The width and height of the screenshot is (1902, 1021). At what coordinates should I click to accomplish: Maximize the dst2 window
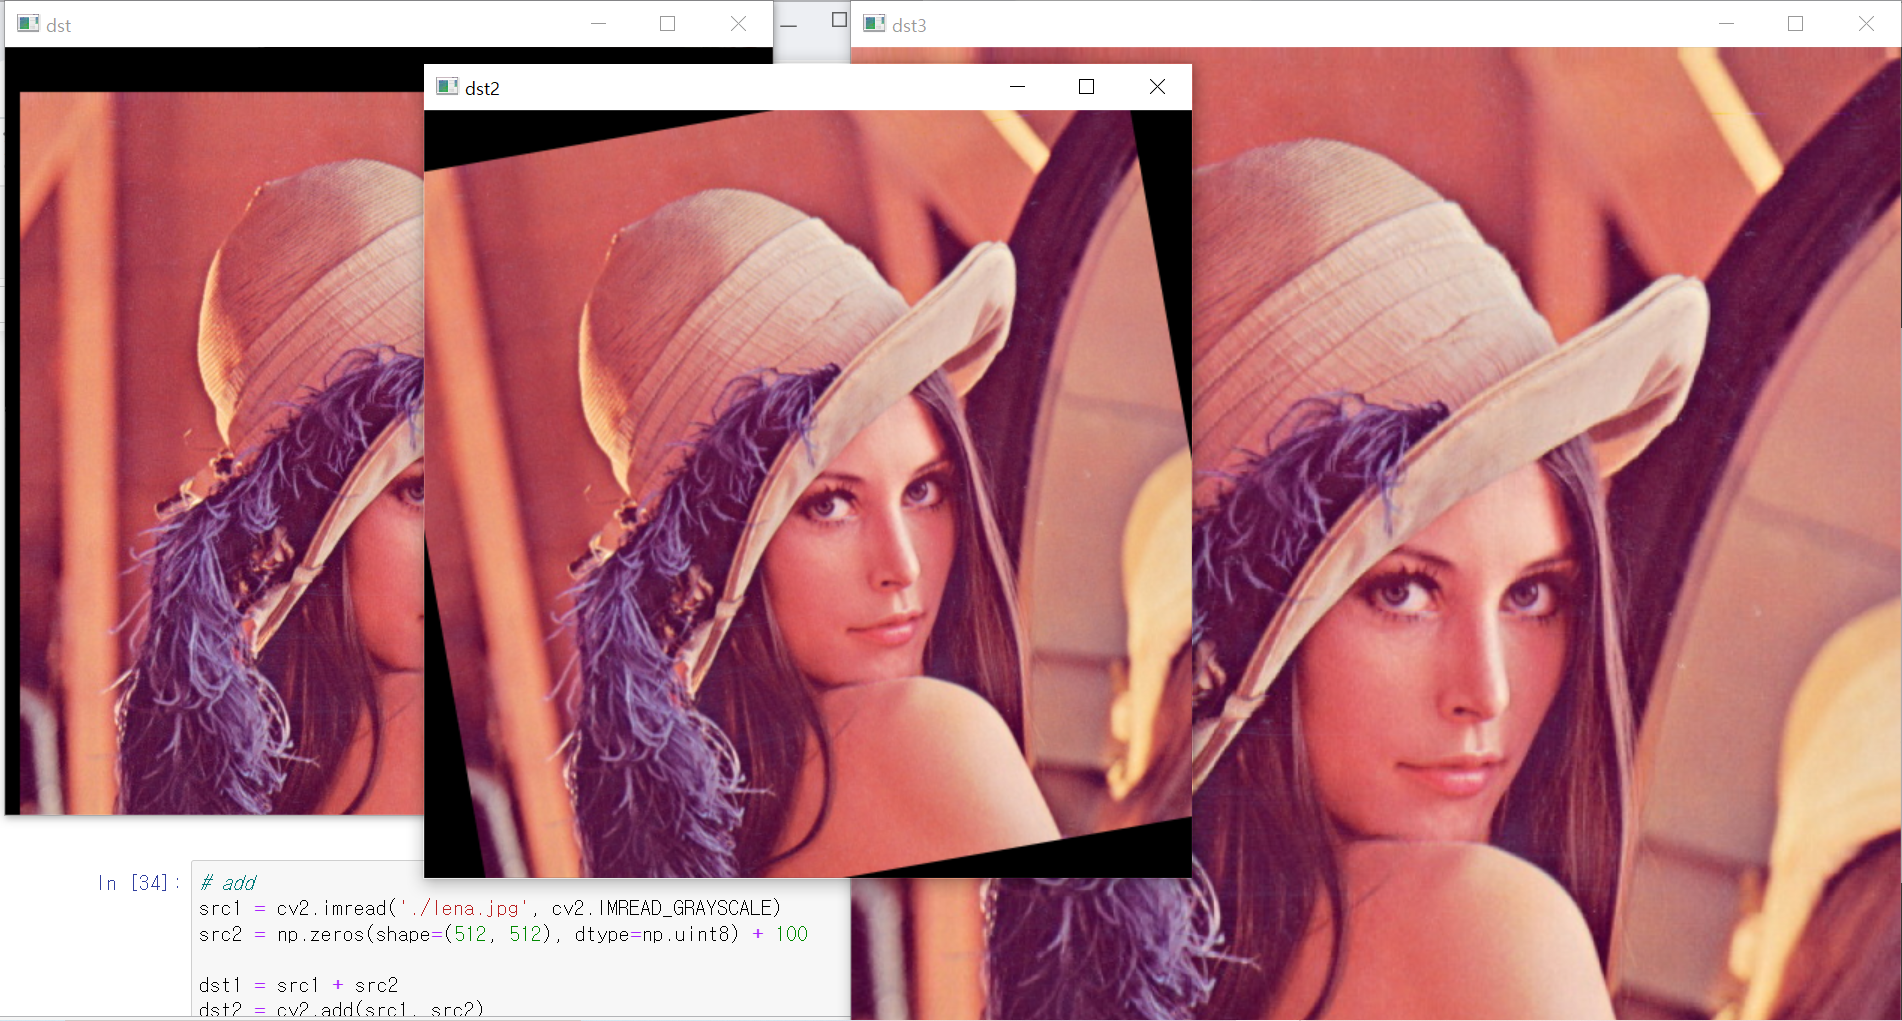pyautogui.click(x=1086, y=87)
